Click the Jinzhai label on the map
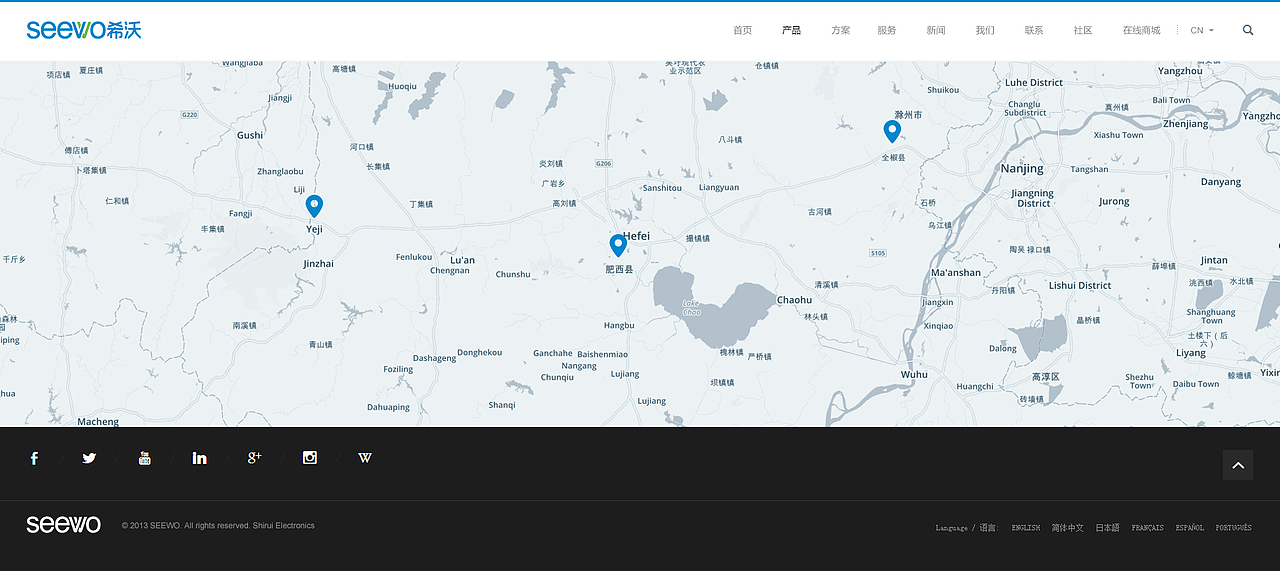The width and height of the screenshot is (1280, 571). [319, 264]
